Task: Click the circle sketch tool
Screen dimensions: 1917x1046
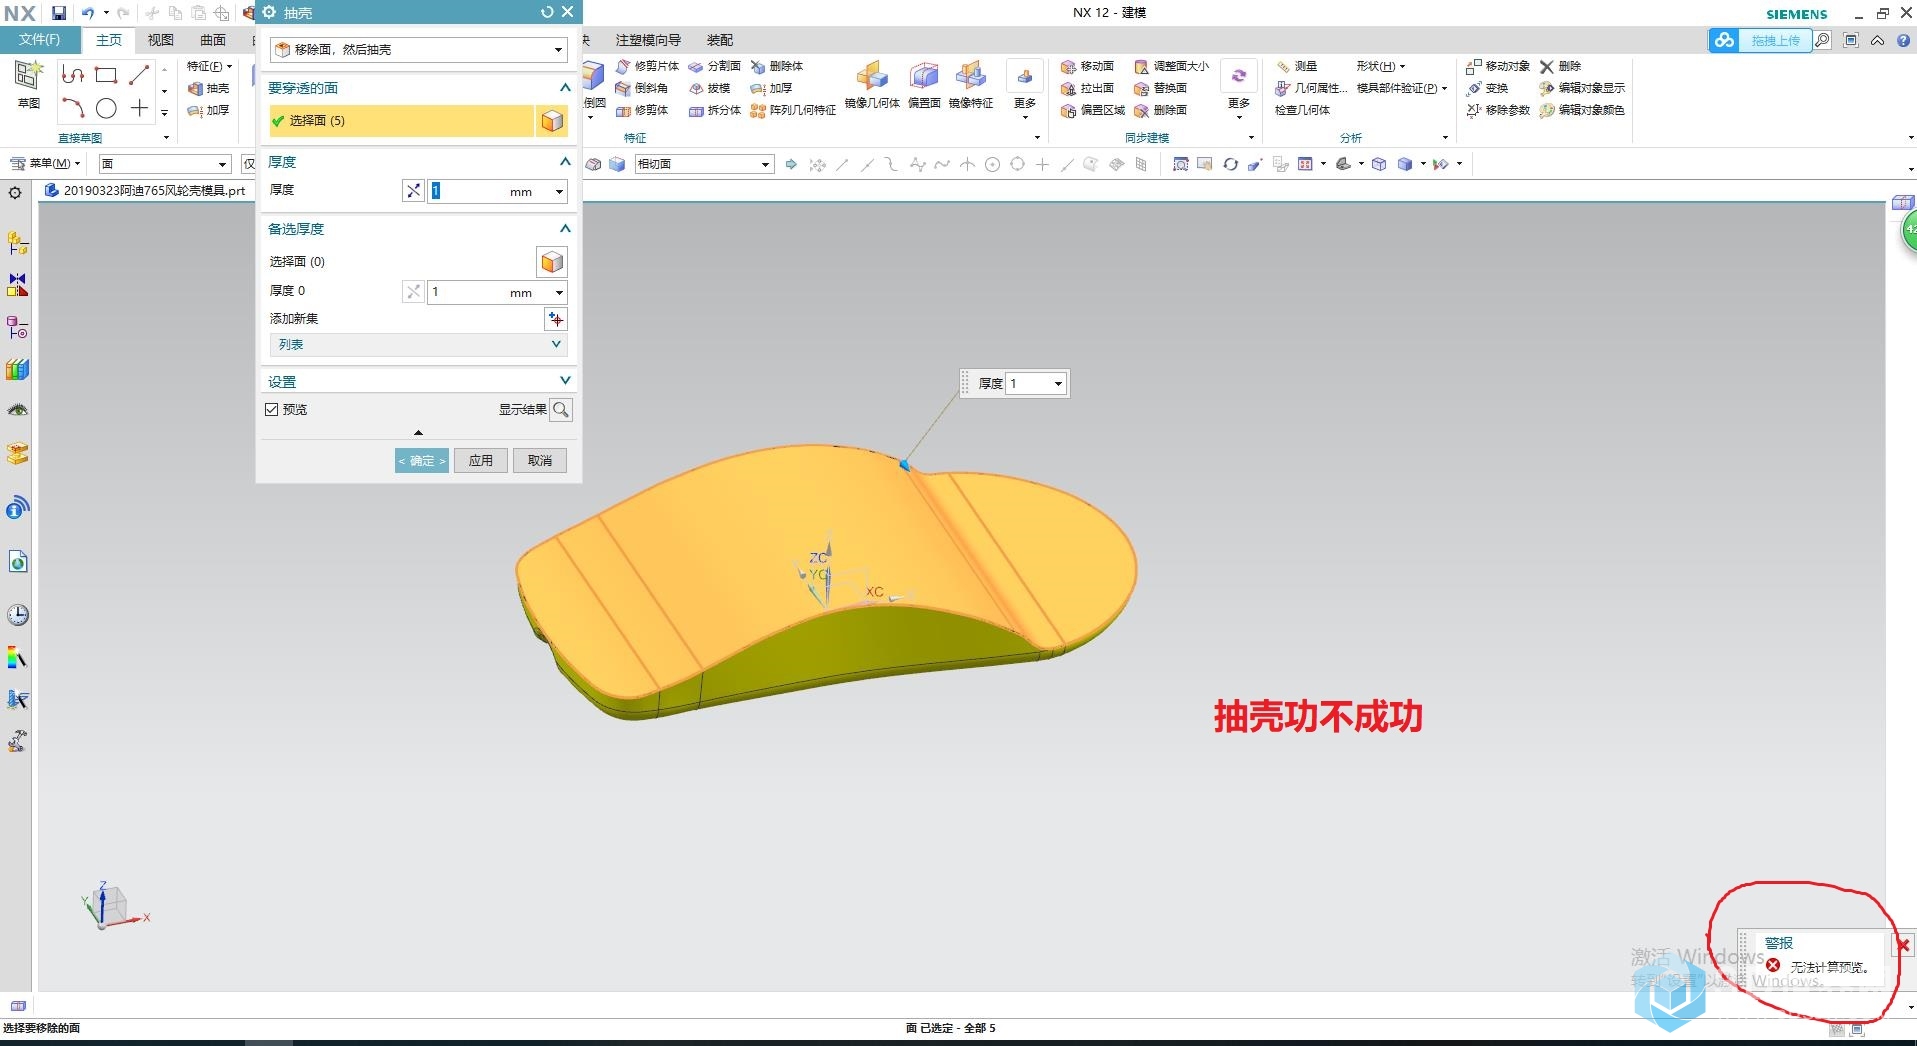Action: point(106,108)
